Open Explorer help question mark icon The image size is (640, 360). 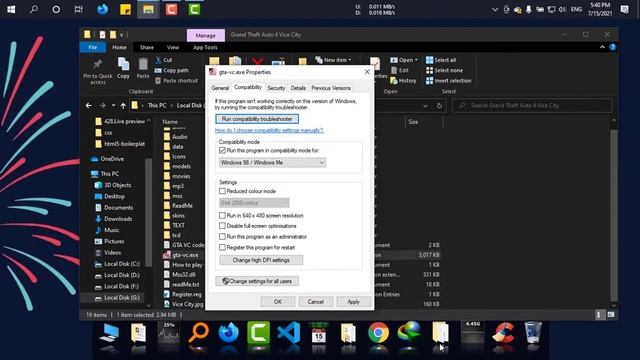tap(612, 47)
